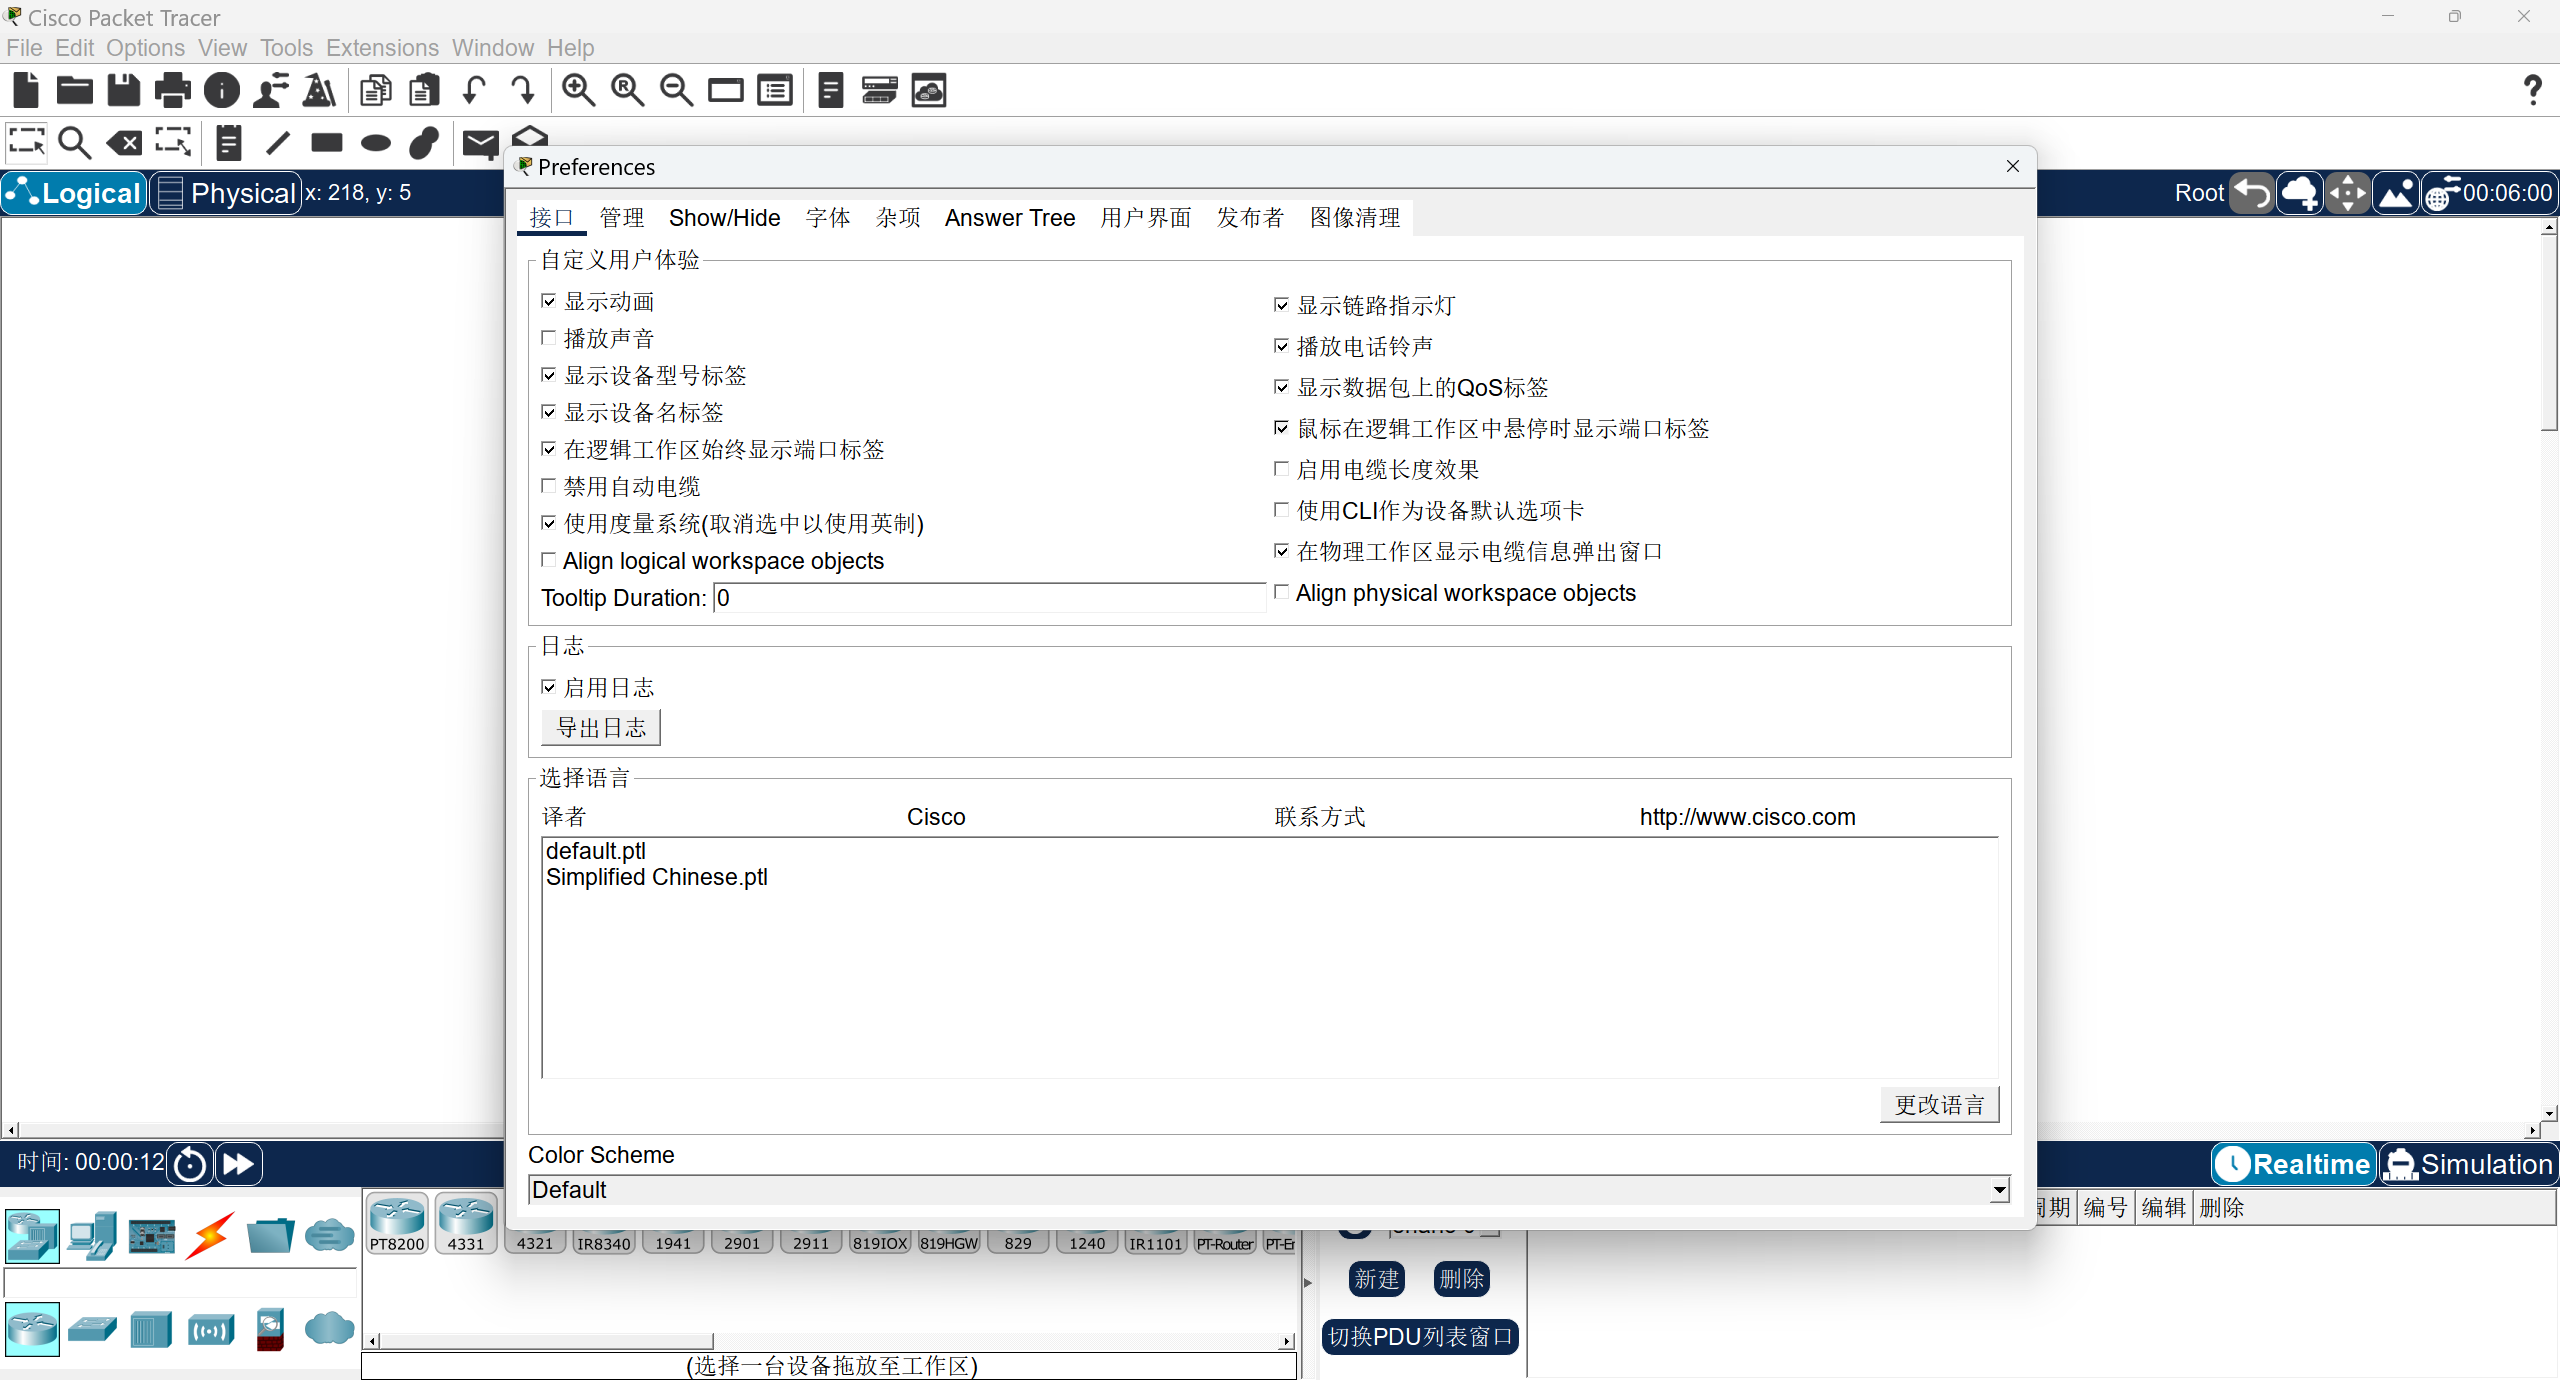Open the Physical workspace view
This screenshot has width=2560, height=1380.
click(x=226, y=193)
